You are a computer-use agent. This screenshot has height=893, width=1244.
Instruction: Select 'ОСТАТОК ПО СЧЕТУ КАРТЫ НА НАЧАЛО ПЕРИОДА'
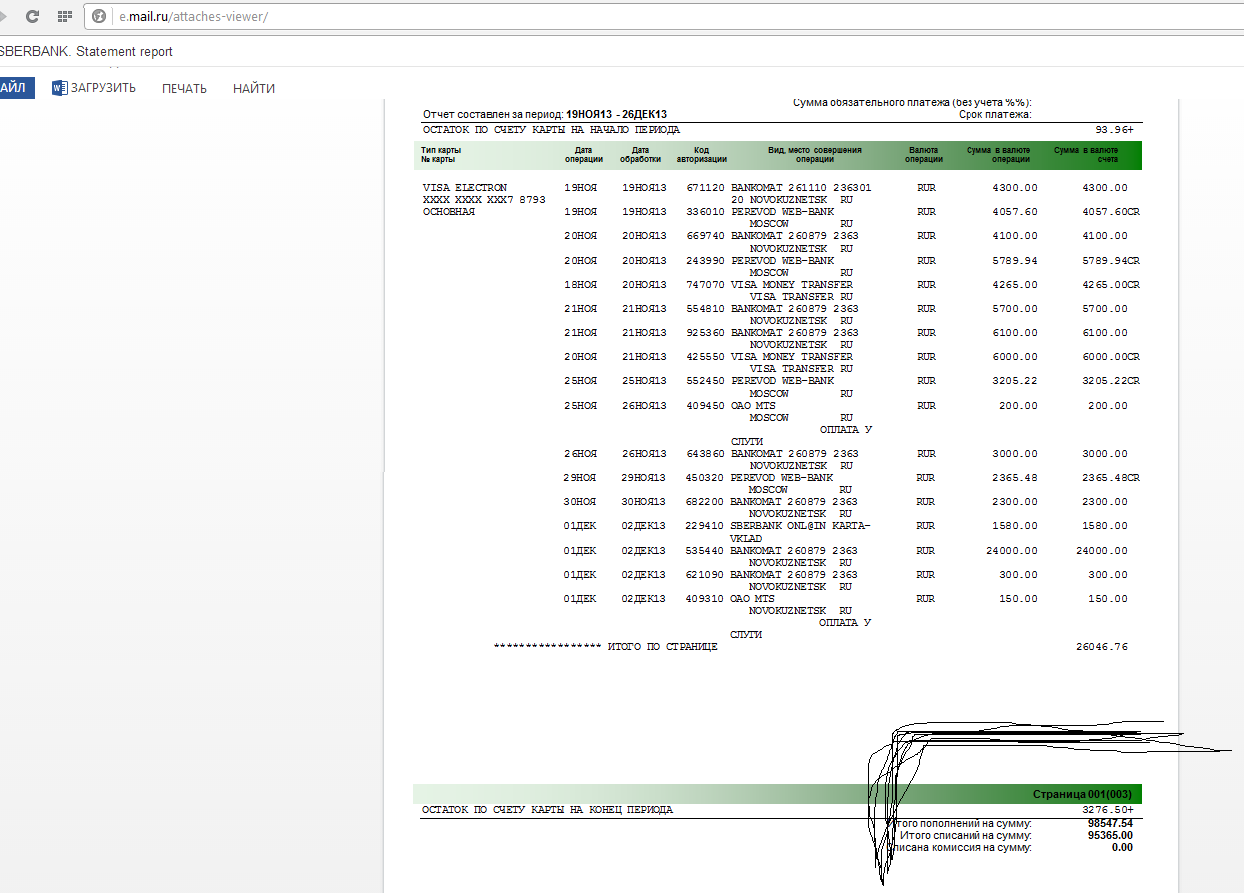551,130
